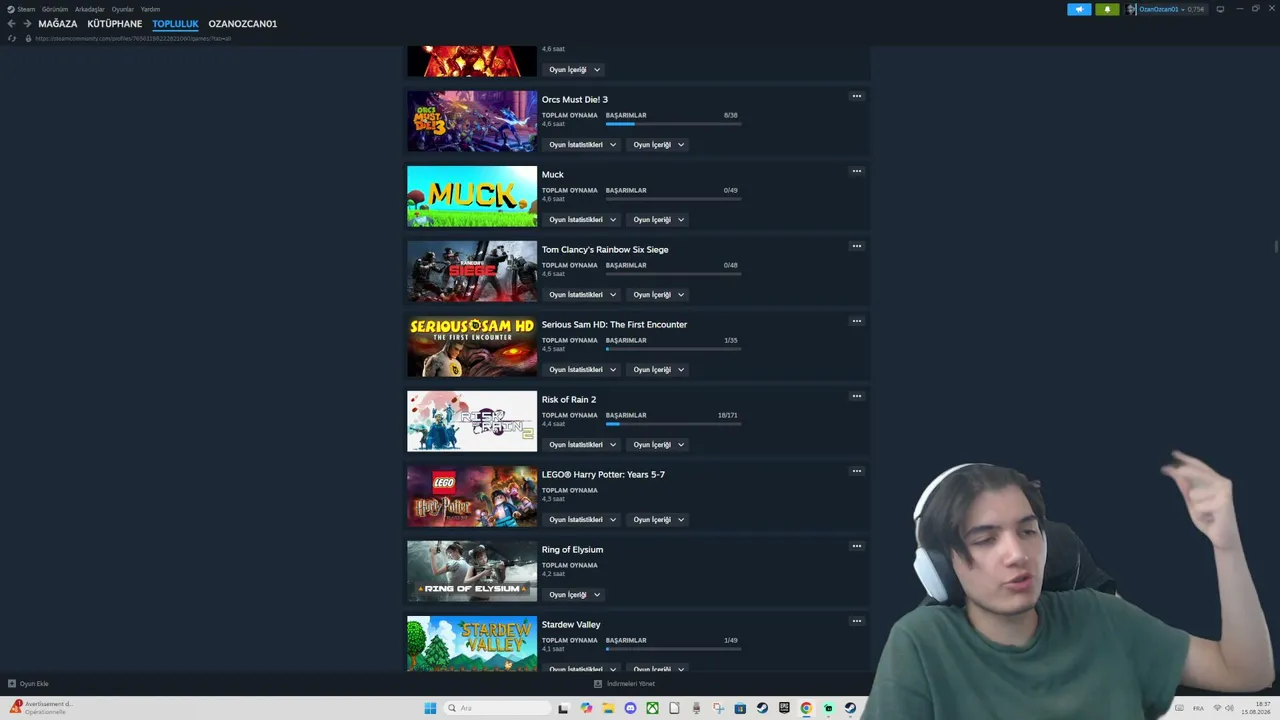Image resolution: width=1280 pixels, height=720 pixels.
Task: Open Google Chrome from the taskbar
Action: point(806,708)
